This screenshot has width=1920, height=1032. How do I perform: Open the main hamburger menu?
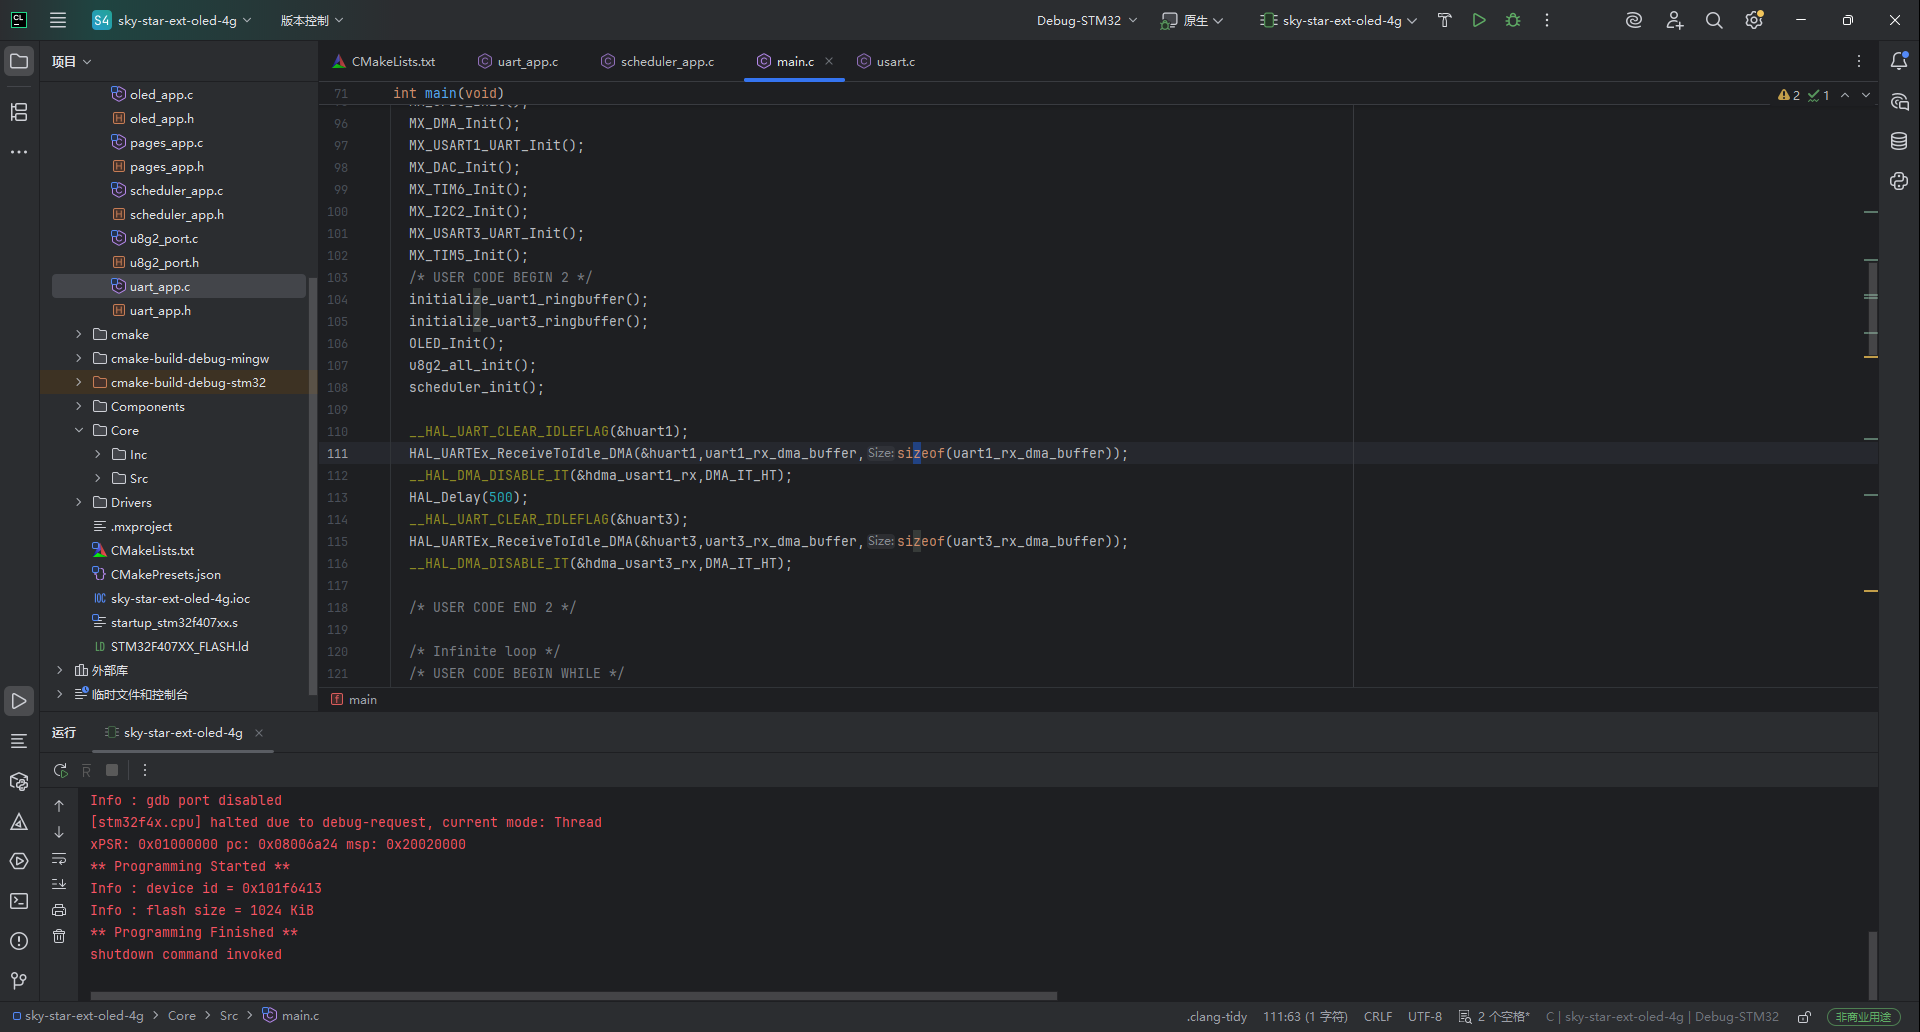(58, 20)
